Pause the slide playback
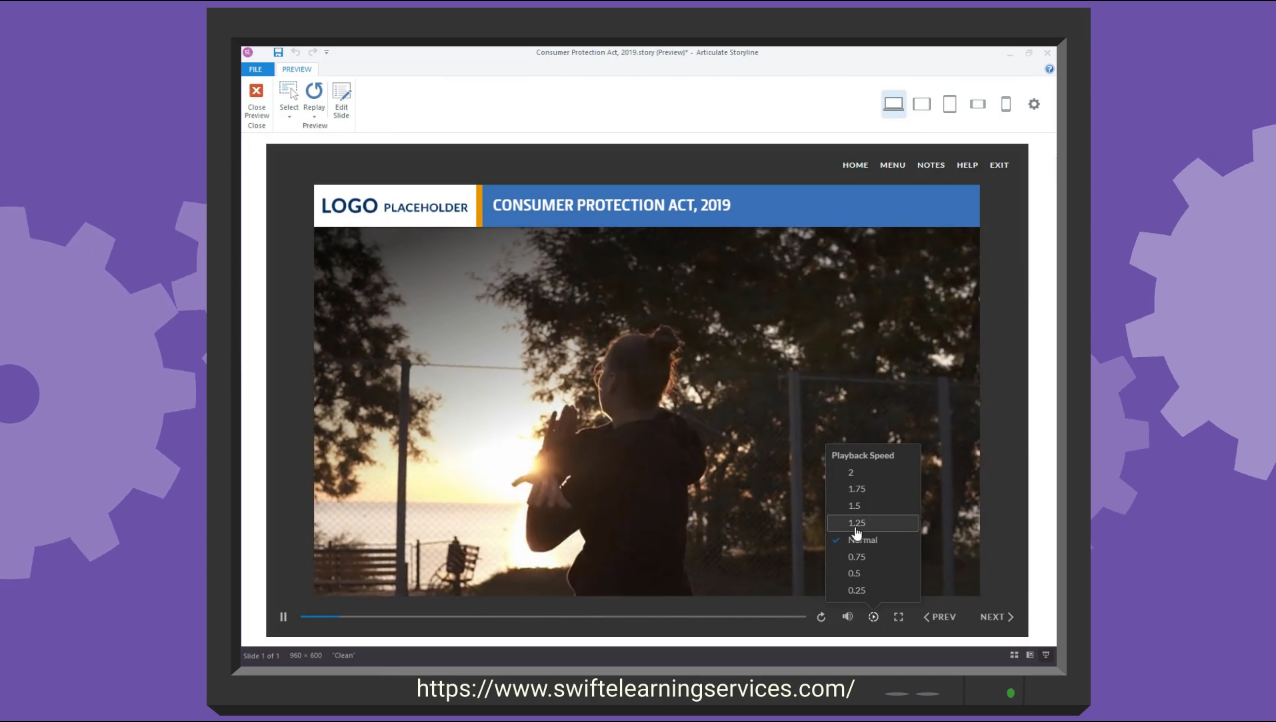Image resolution: width=1276 pixels, height=722 pixels. click(x=283, y=617)
